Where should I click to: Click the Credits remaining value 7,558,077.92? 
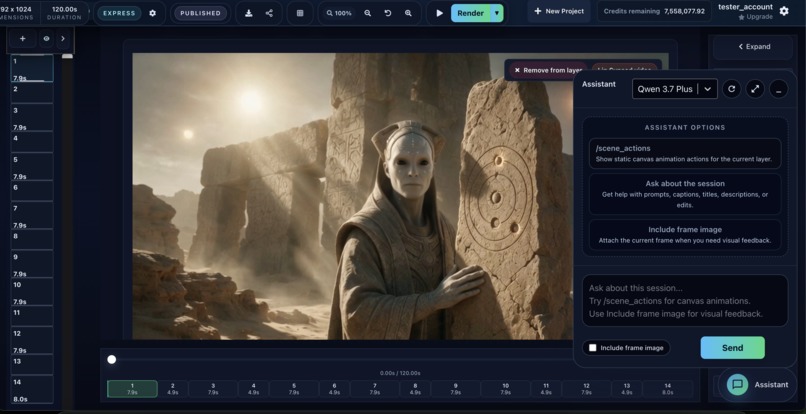(x=684, y=11)
